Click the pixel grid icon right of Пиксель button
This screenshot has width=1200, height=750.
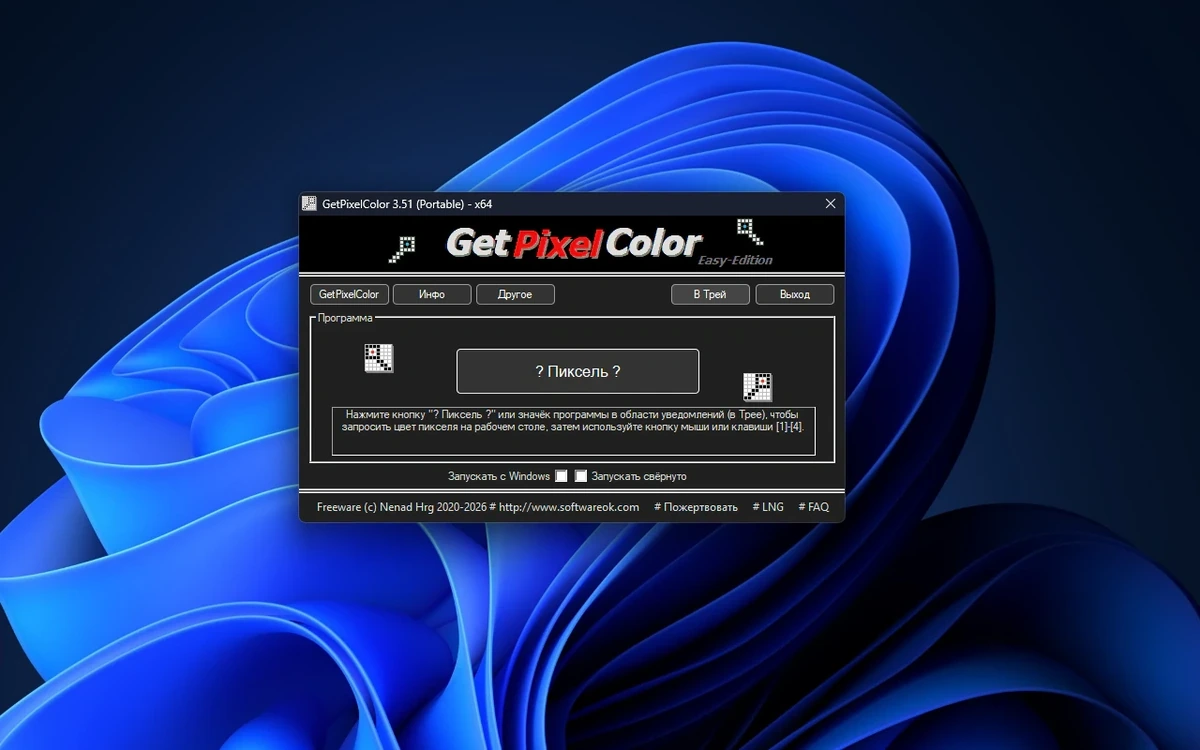tap(757, 387)
